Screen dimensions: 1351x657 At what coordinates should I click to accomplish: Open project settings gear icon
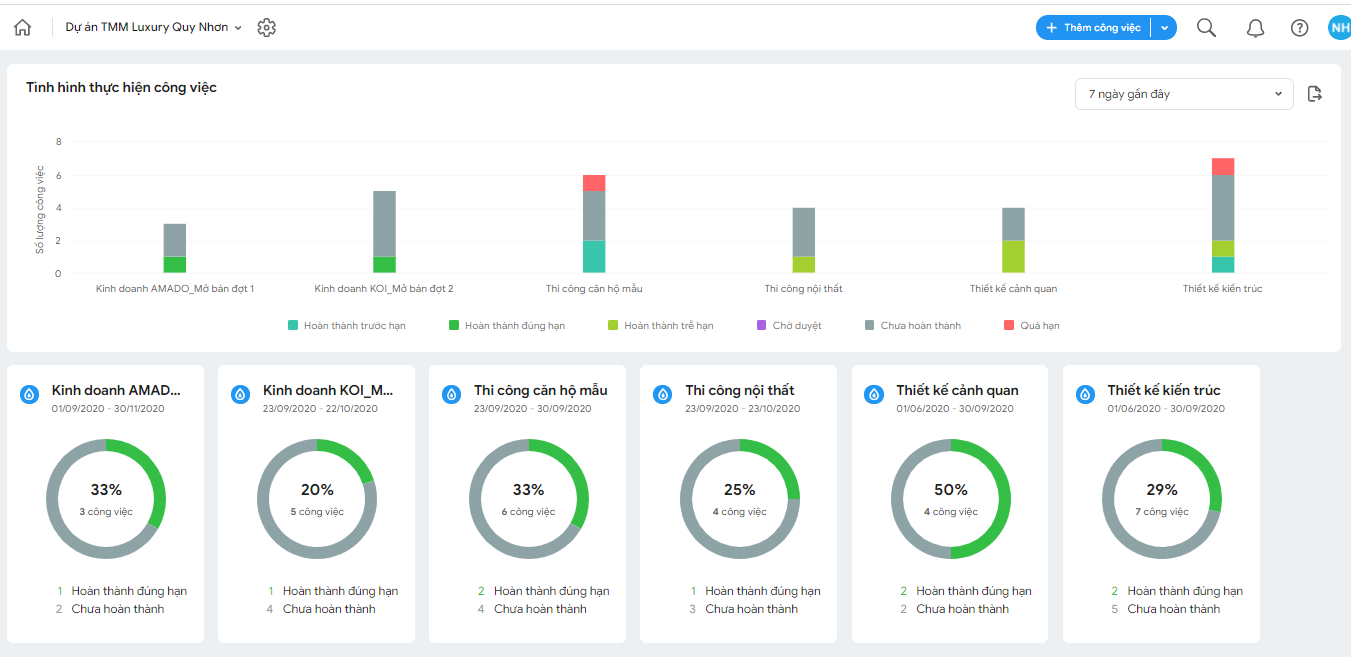pos(266,28)
